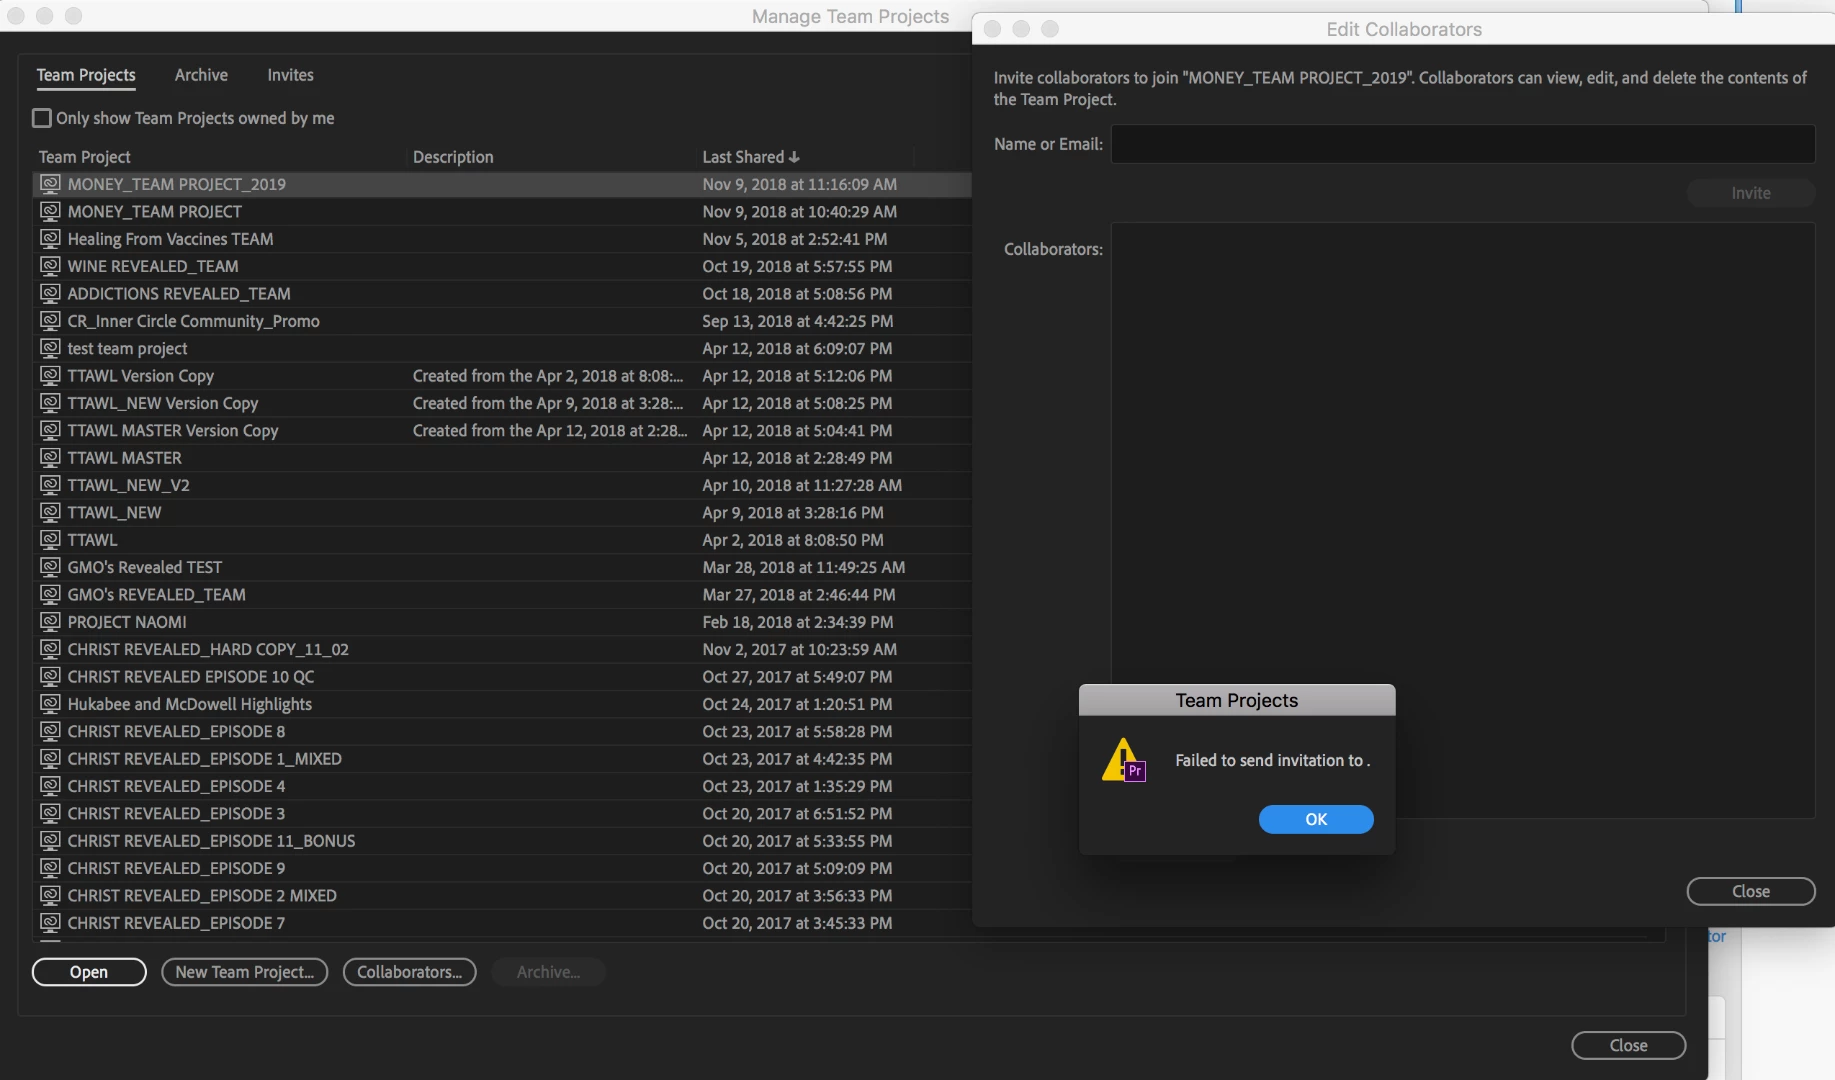Viewport: 1835px width, 1080px height.
Task: Select CHRIST REVEALED_HARD COPY_11_02 project
Action: [502, 649]
